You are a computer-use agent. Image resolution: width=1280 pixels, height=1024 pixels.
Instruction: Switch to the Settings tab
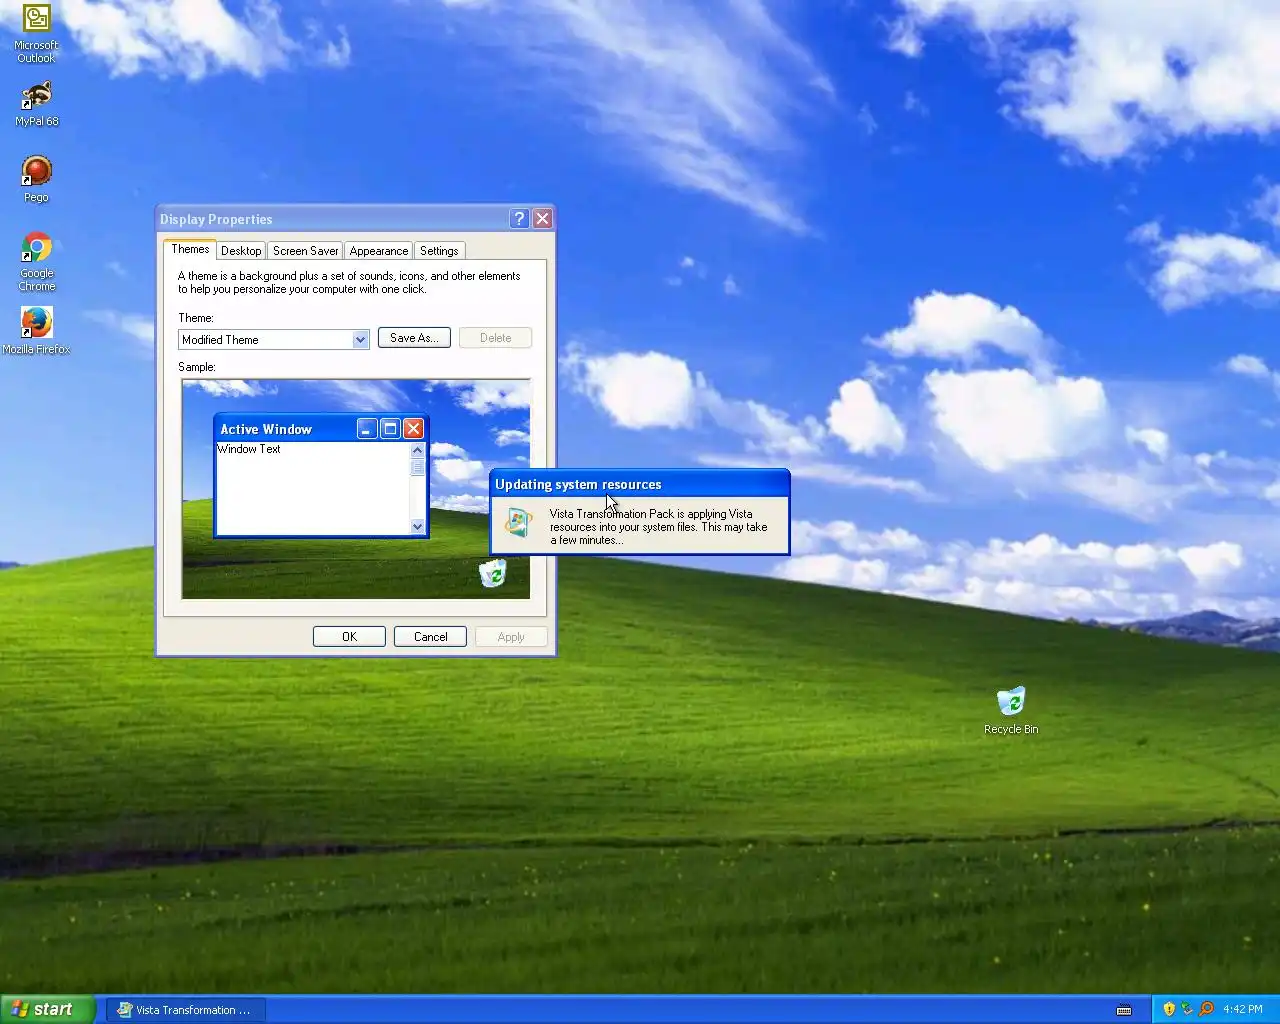439,251
